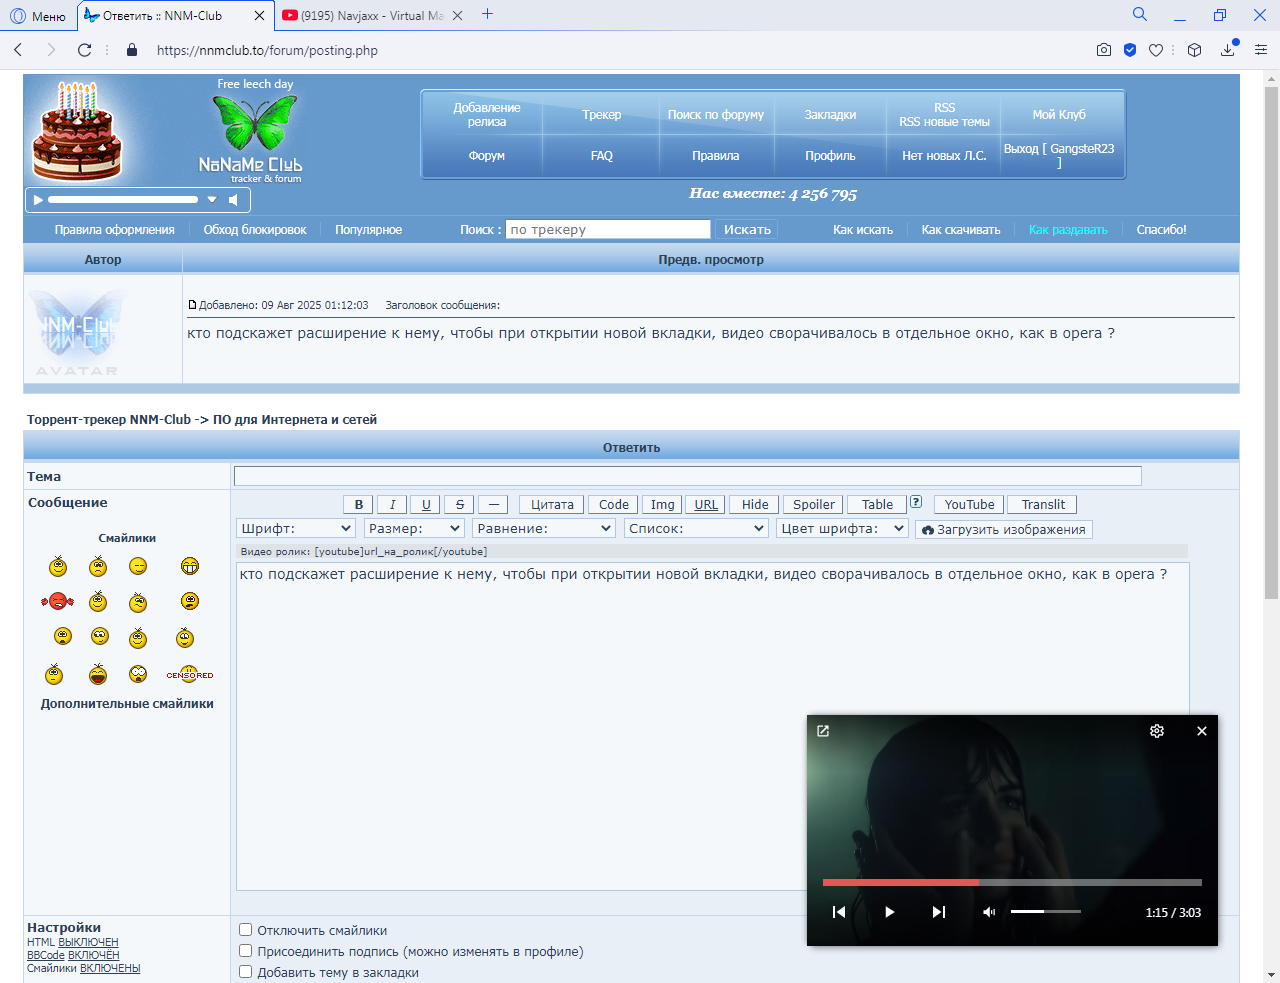This screenshot has height=983, width=1280.
Task: Enable 'Отключить смайлики' checkbox
Action: coord(245,930)
